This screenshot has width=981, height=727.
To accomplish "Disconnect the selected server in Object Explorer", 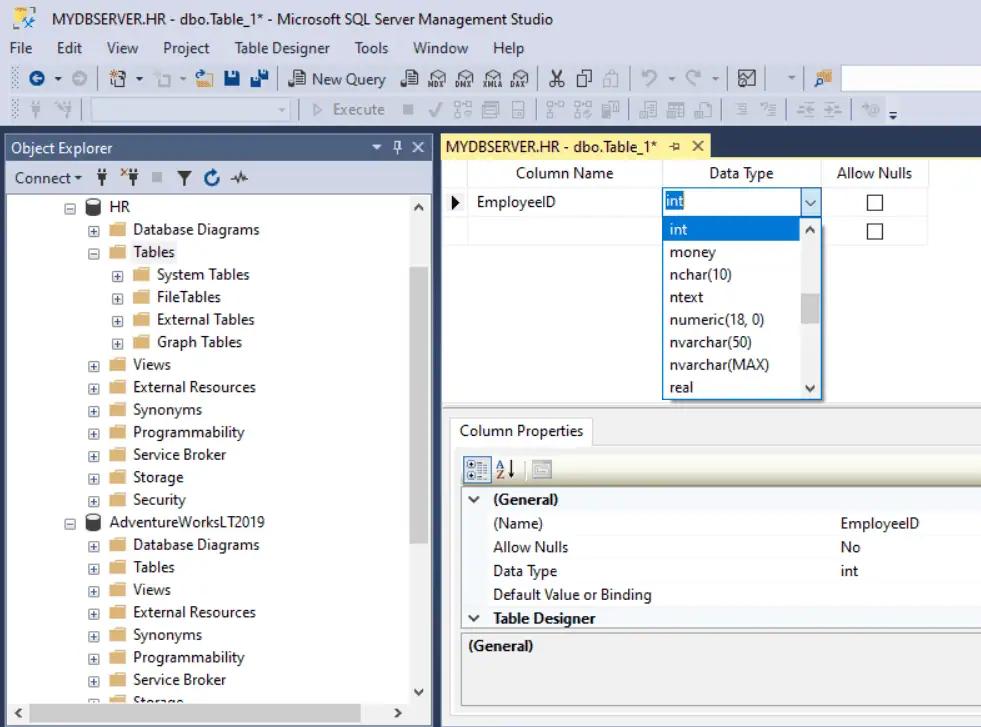I will point(130,178).
